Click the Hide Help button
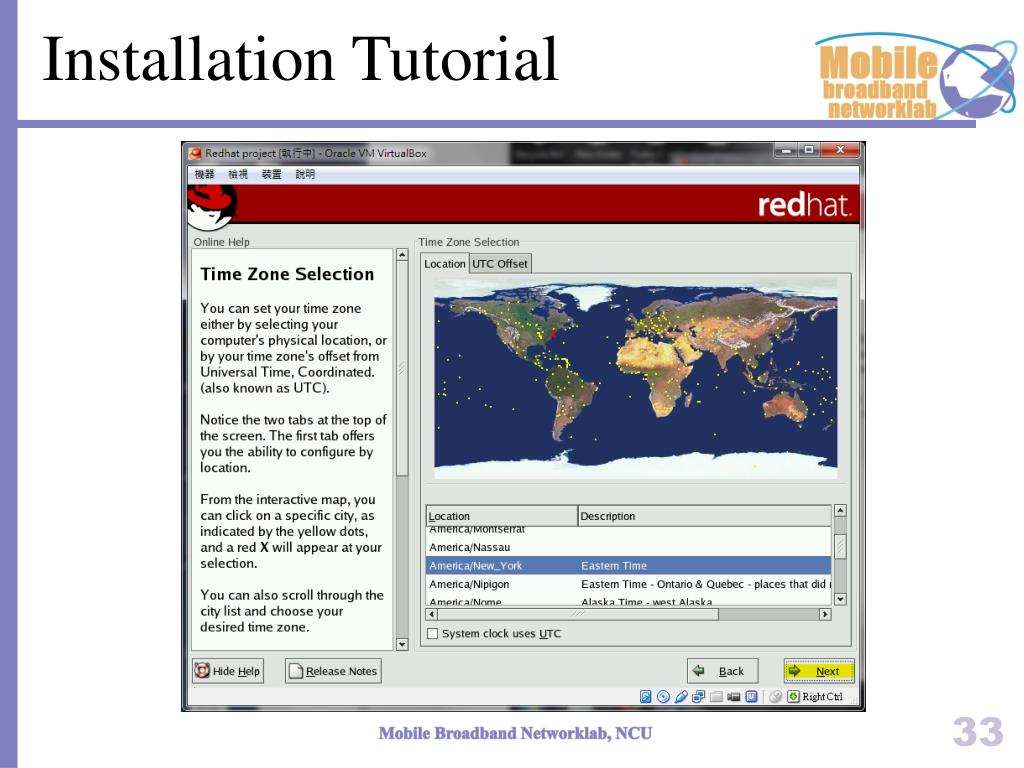The image size is (1024, 768). point(228,671)
